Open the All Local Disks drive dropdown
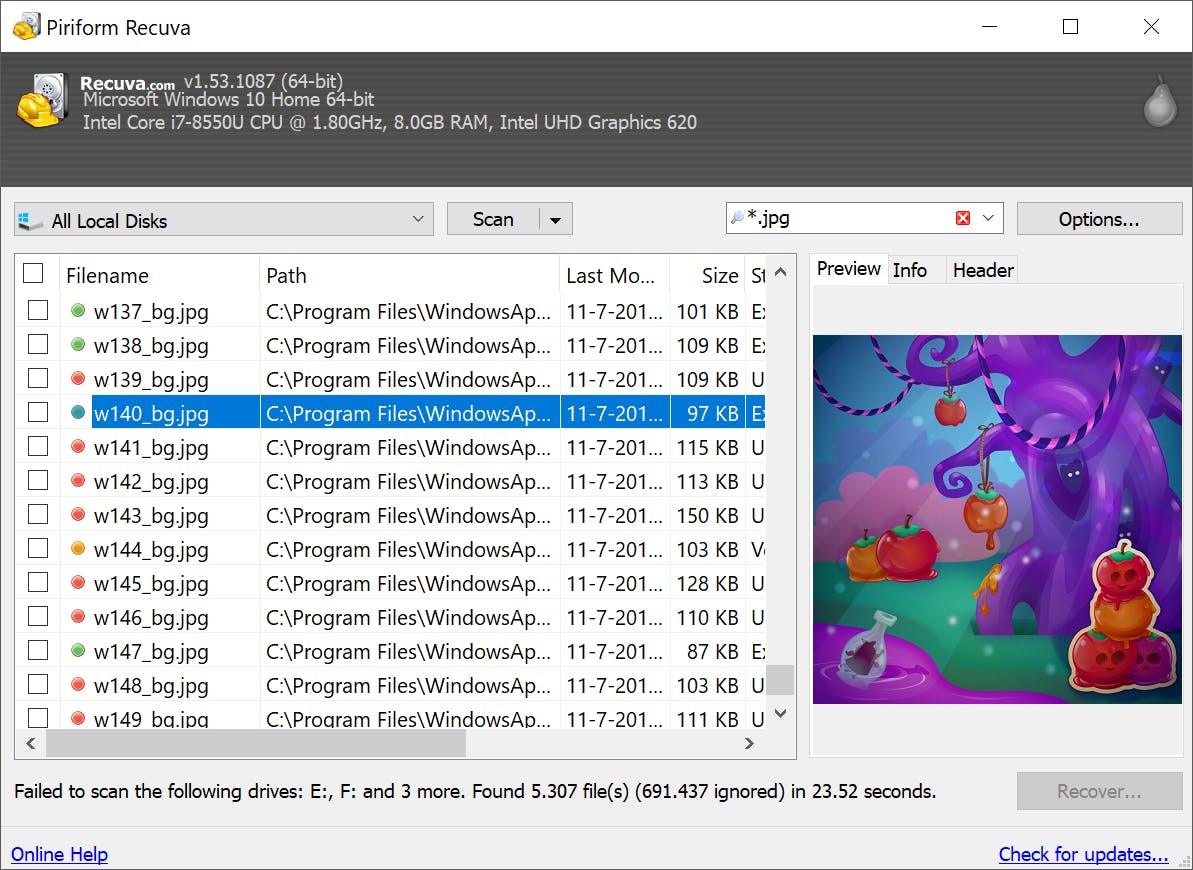1193x870 pixels. pyautogui.click(x=224, y=219)
